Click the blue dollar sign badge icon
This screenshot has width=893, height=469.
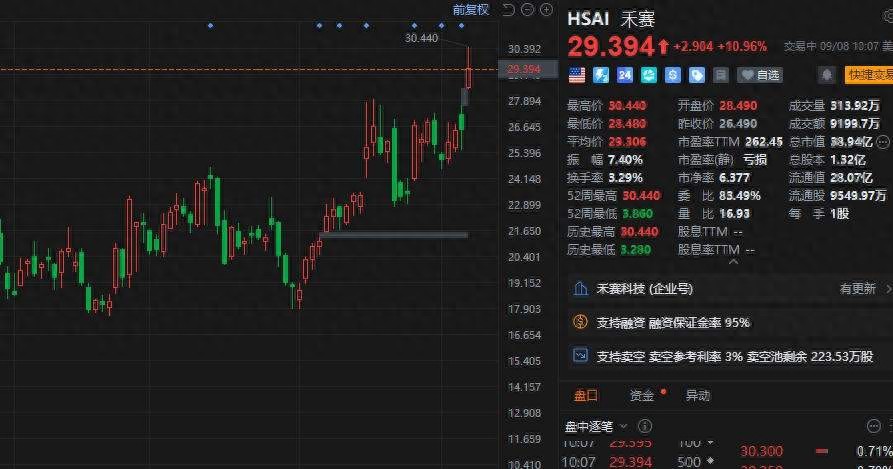673,75
